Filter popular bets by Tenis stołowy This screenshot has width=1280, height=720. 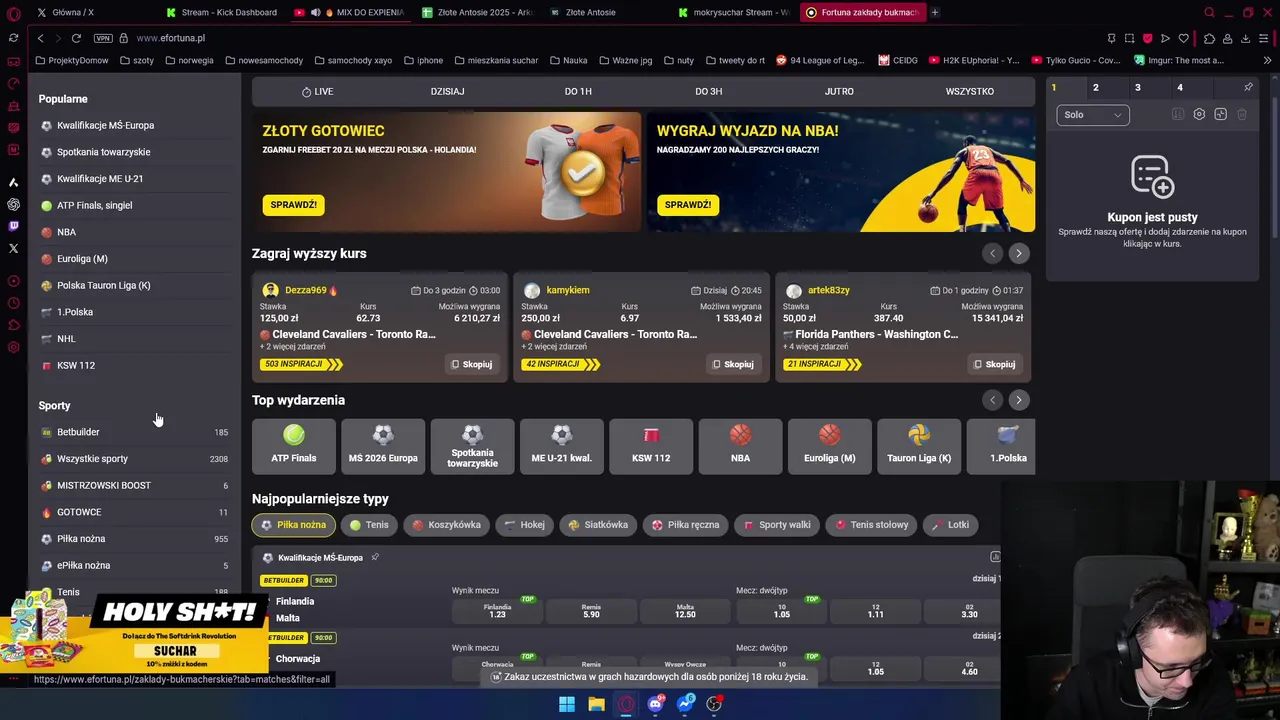872,524
